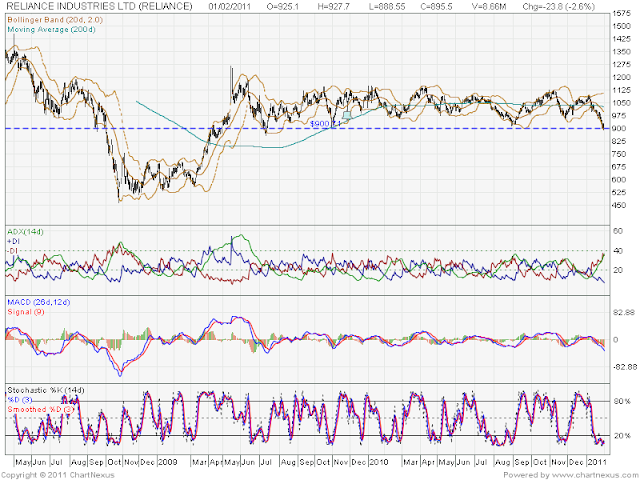Select the Signal (9) legend label
The width and height of the screenshot is (640, 480).
pos(26,312)
